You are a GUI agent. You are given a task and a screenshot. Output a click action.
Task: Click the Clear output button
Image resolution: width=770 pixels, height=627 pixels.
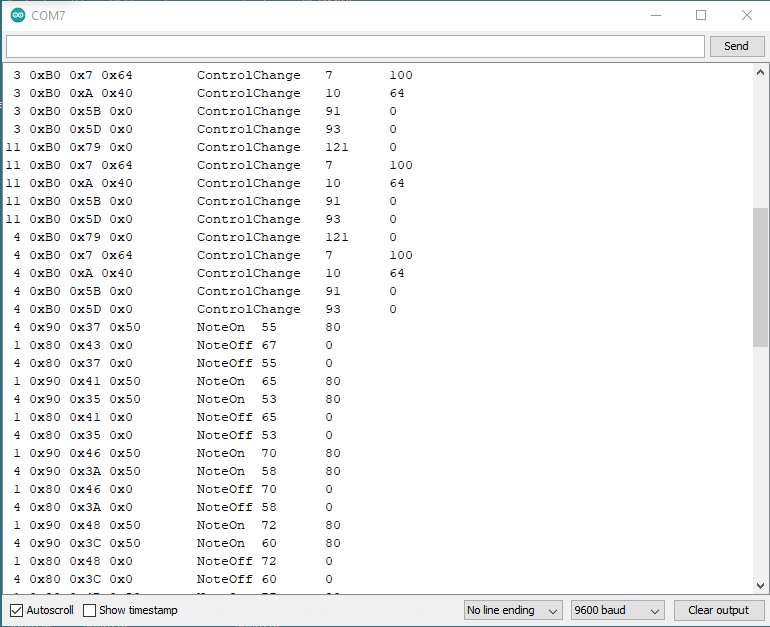(x=717, y=610)
